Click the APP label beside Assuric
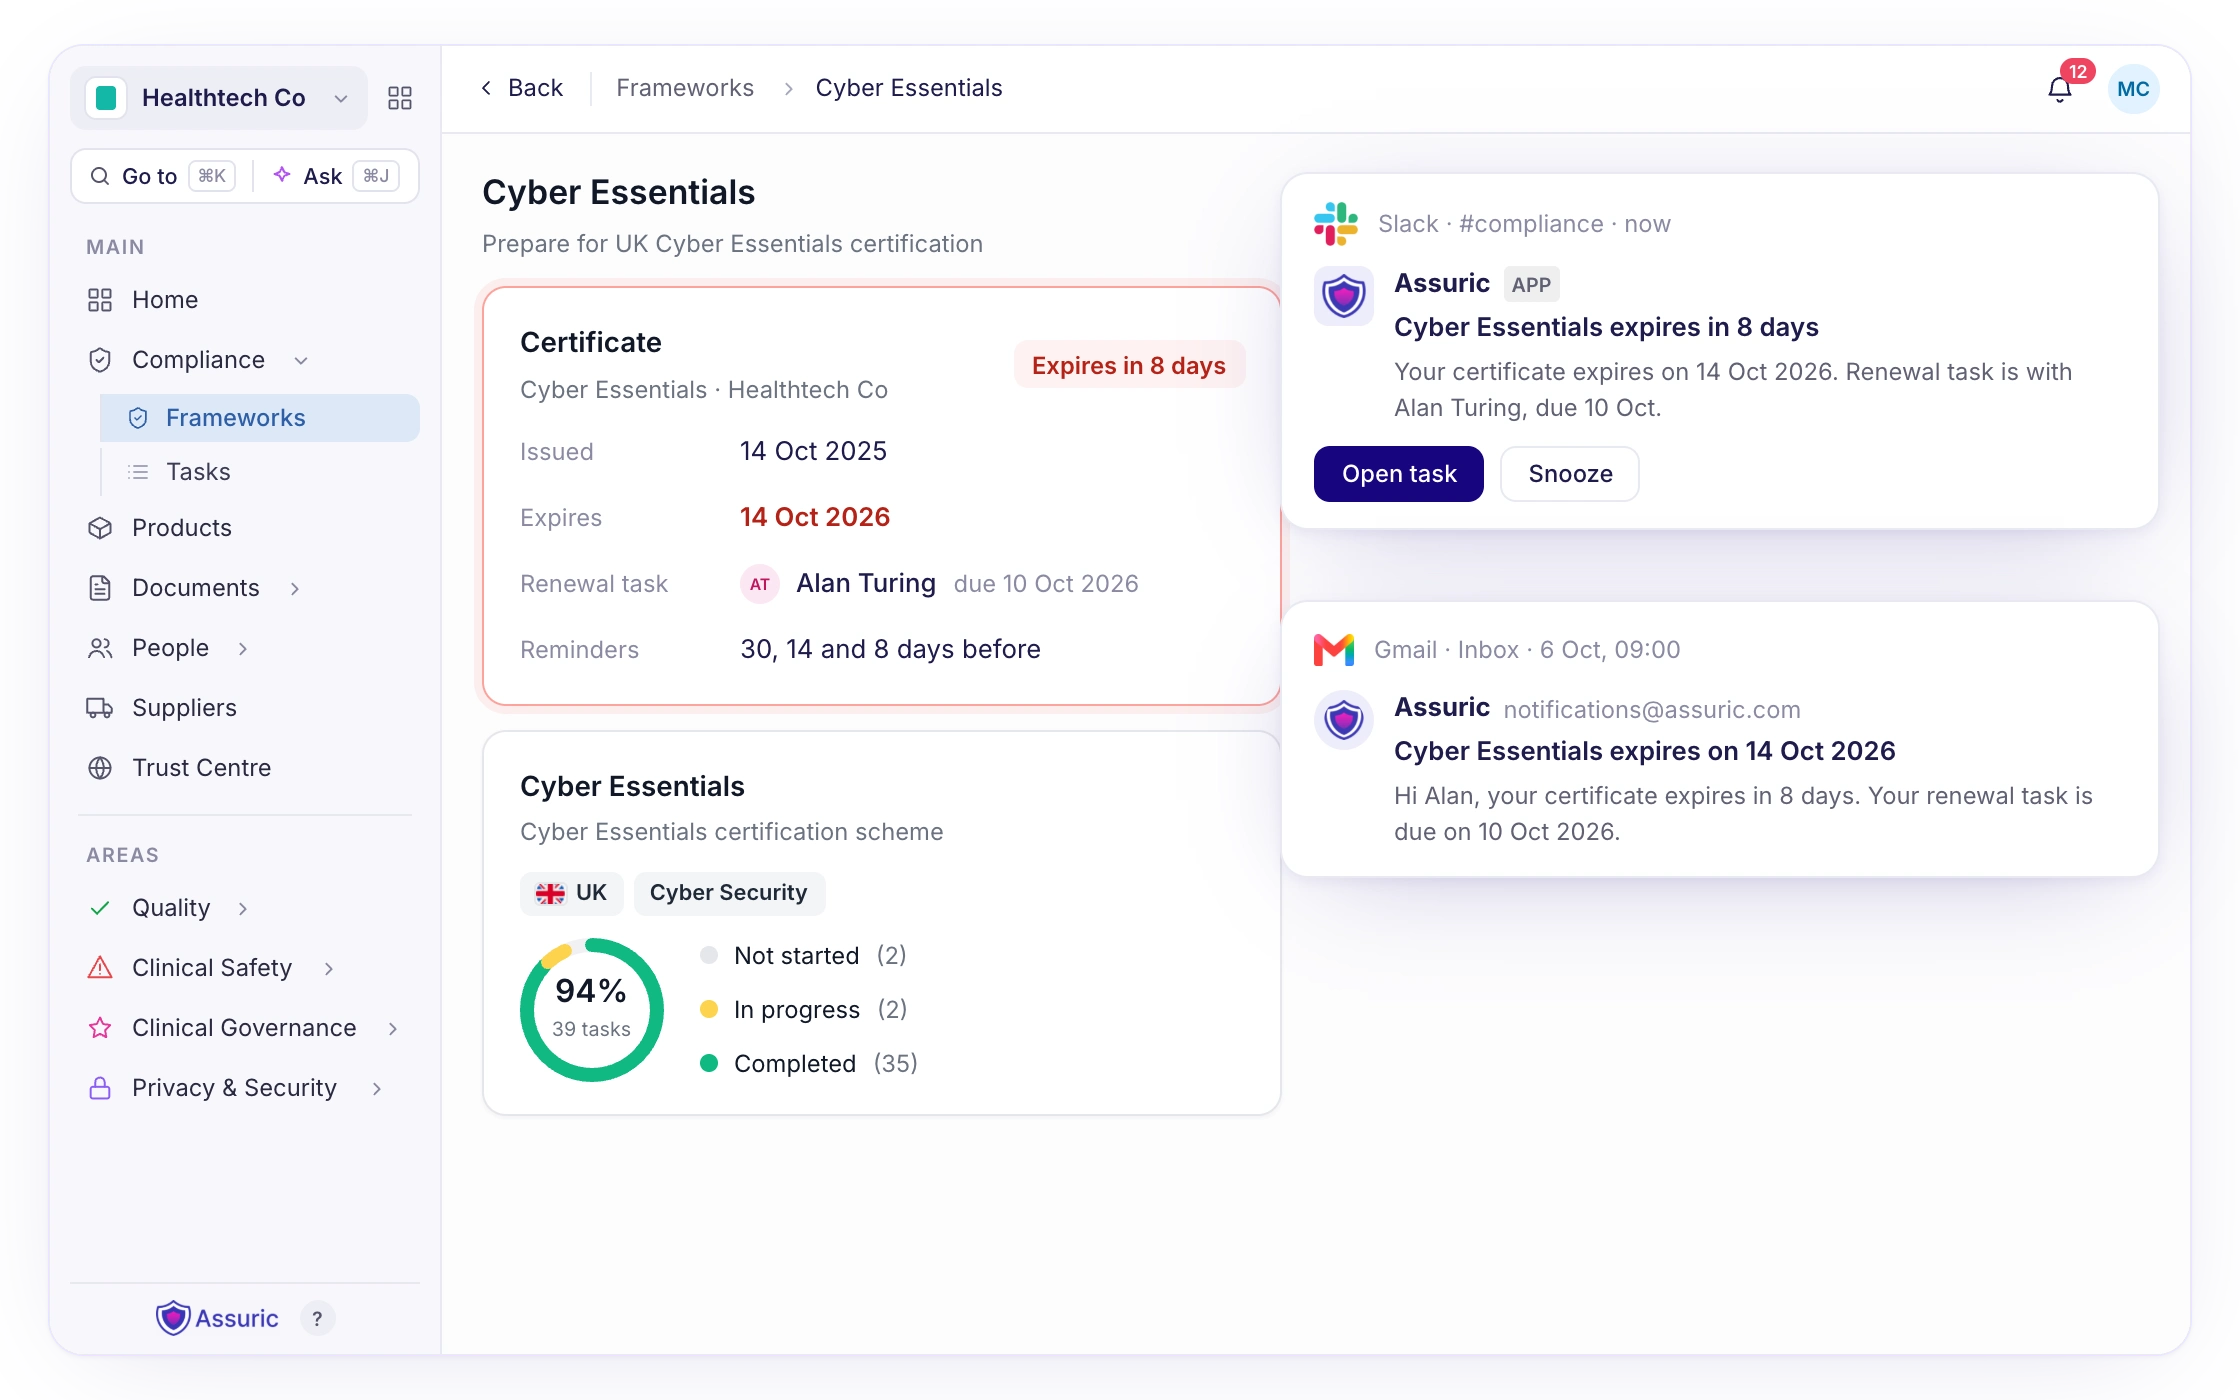 1531,285
